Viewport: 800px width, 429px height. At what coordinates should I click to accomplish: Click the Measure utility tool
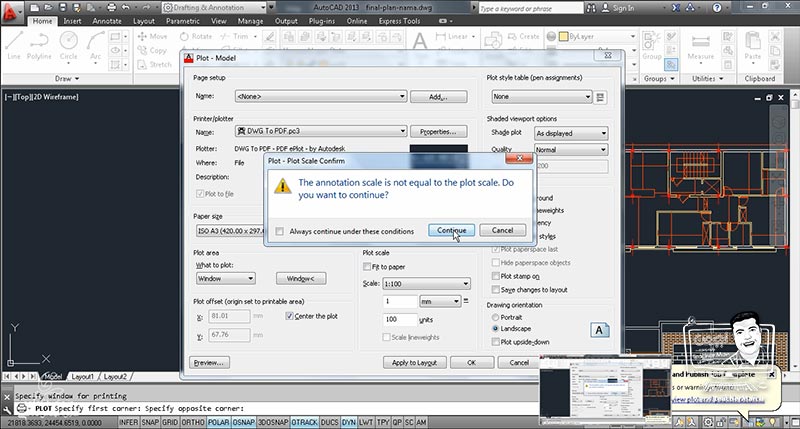coord(701,47)
